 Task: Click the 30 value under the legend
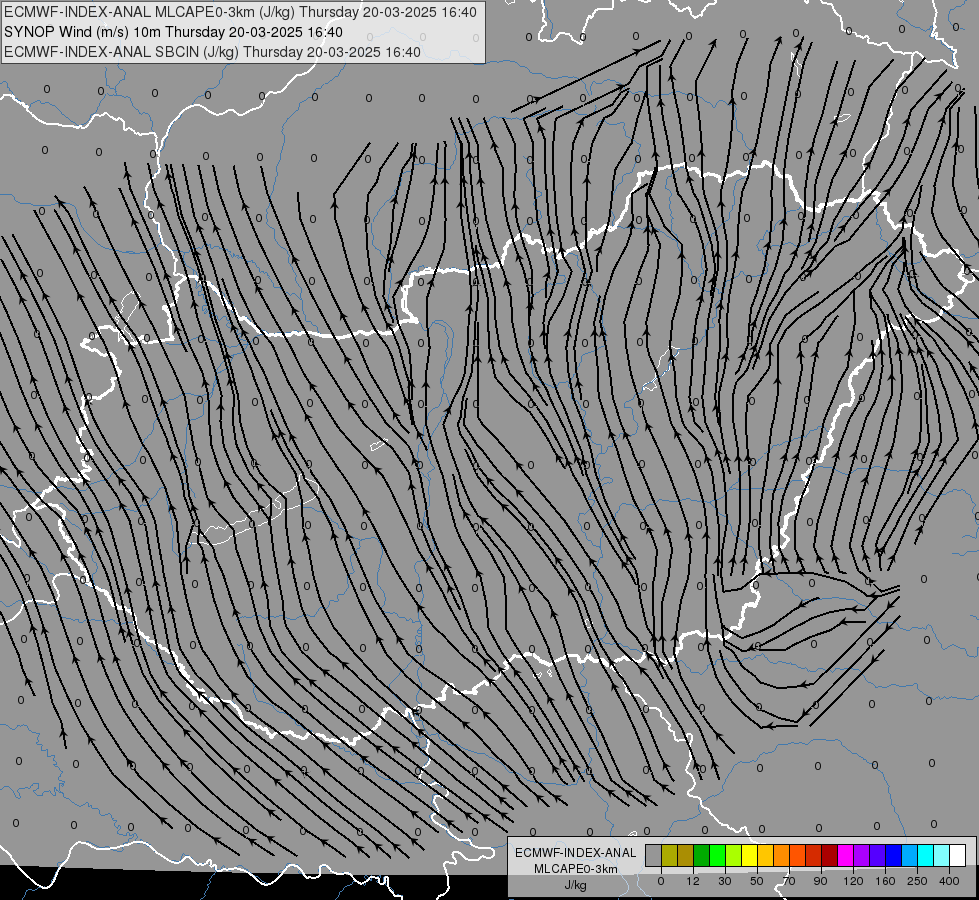pos(725,881)
